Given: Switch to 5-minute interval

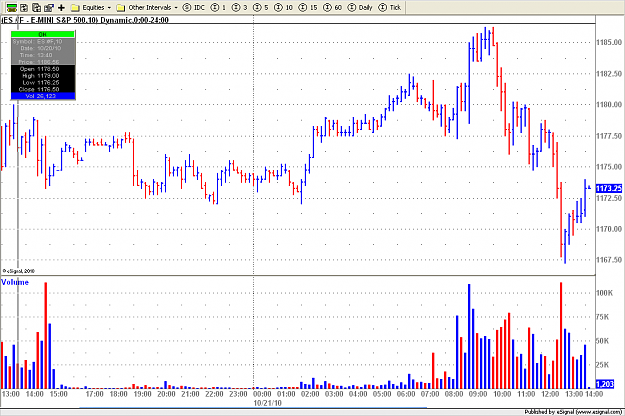Looking at the screenshot, I should (261, 8).
